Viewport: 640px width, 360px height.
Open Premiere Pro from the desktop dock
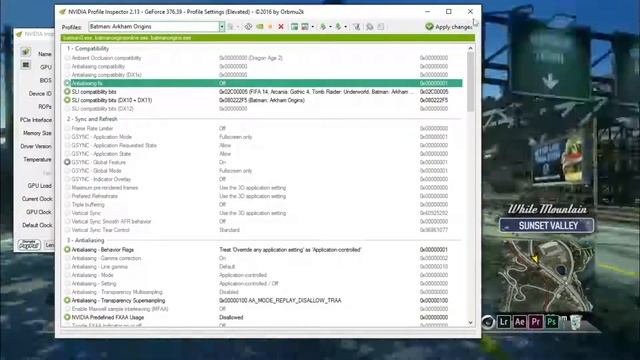pyautogui.click(x=536, y=322)
